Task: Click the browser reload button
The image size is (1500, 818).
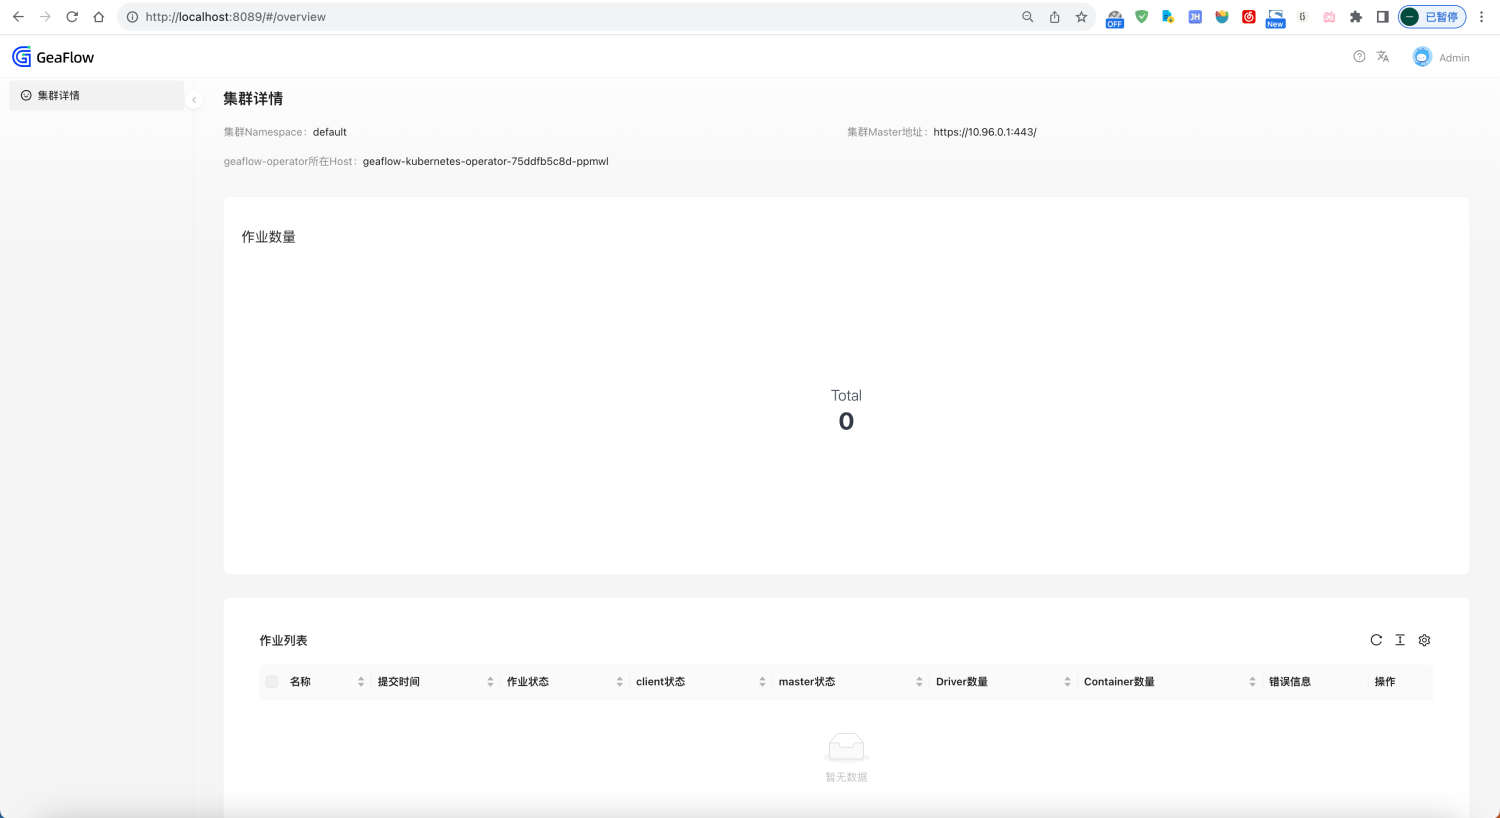Action: pyautogui.click(x=72, y=17)
